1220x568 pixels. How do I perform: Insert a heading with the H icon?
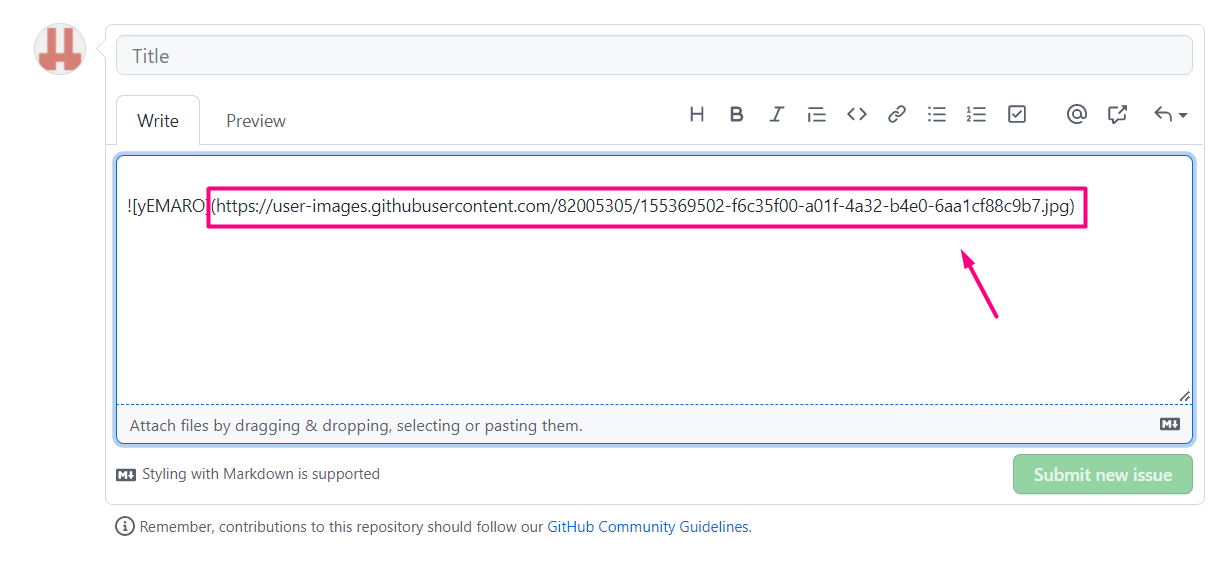click(697, 114)
